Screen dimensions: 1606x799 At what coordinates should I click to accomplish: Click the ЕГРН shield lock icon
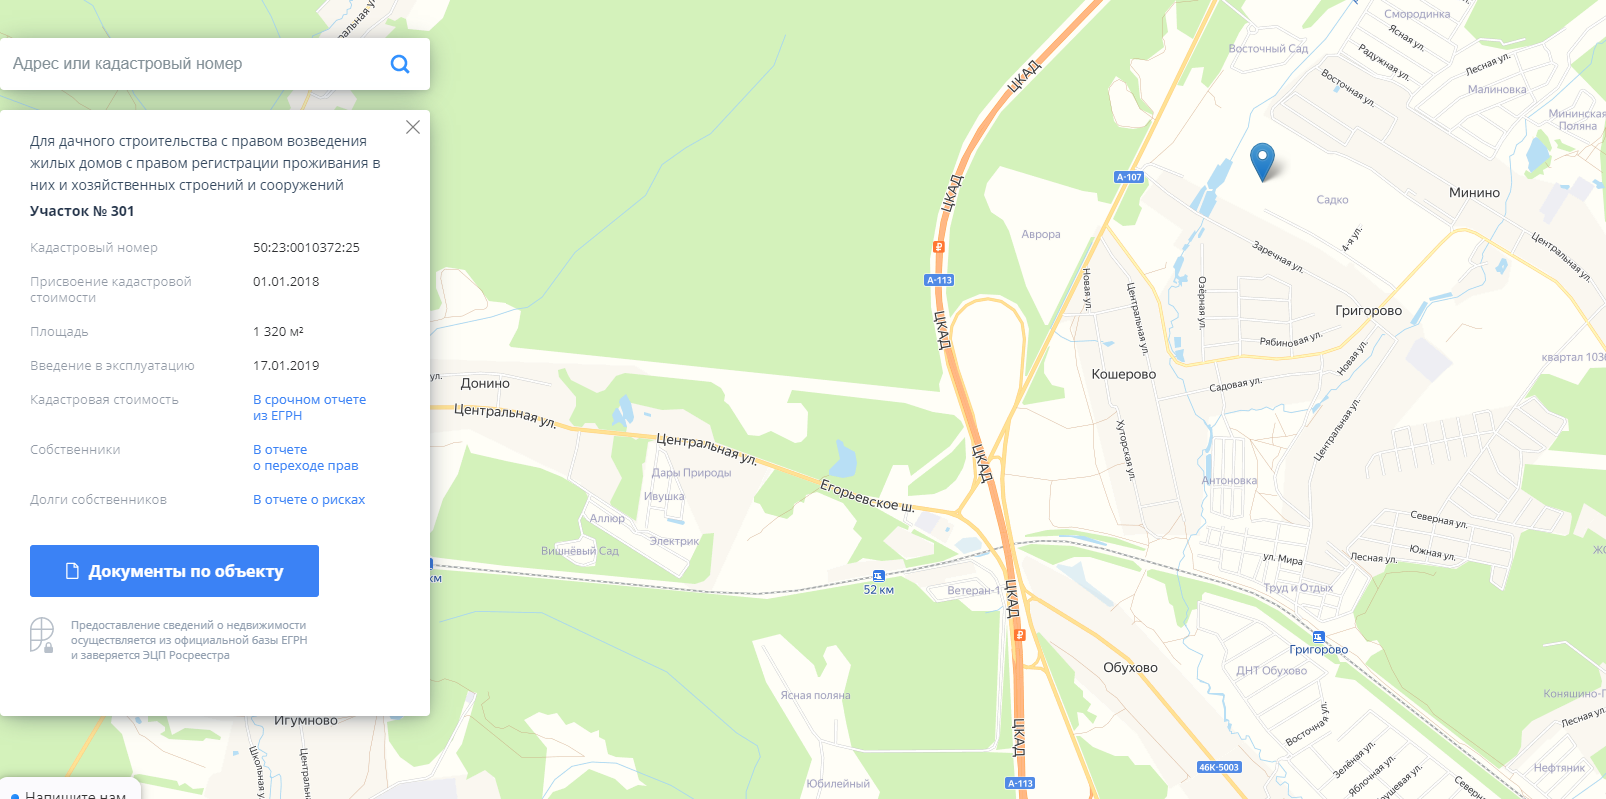pos(42,635)
